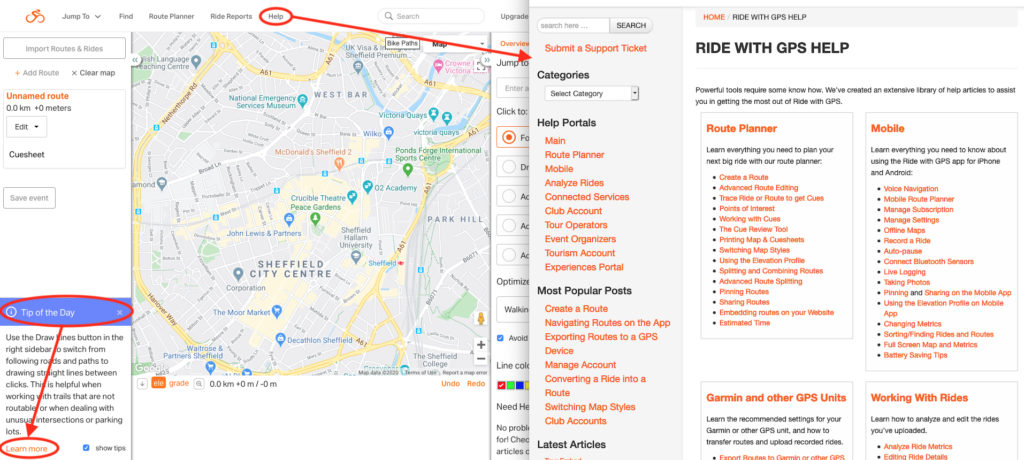Open the Edit dropdown for Unnamed route
Image resolution: width=1024 pixels, height=460 pixels.
(x=27, y=127)
